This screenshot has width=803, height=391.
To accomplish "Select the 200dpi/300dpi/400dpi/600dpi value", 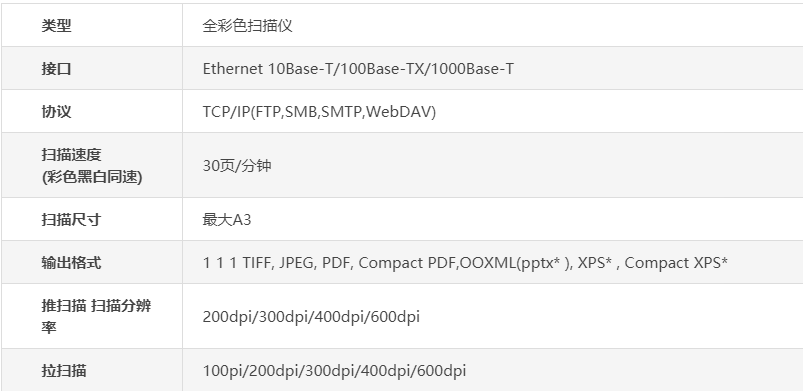I will pyautogui.click(x=311, y=317).
